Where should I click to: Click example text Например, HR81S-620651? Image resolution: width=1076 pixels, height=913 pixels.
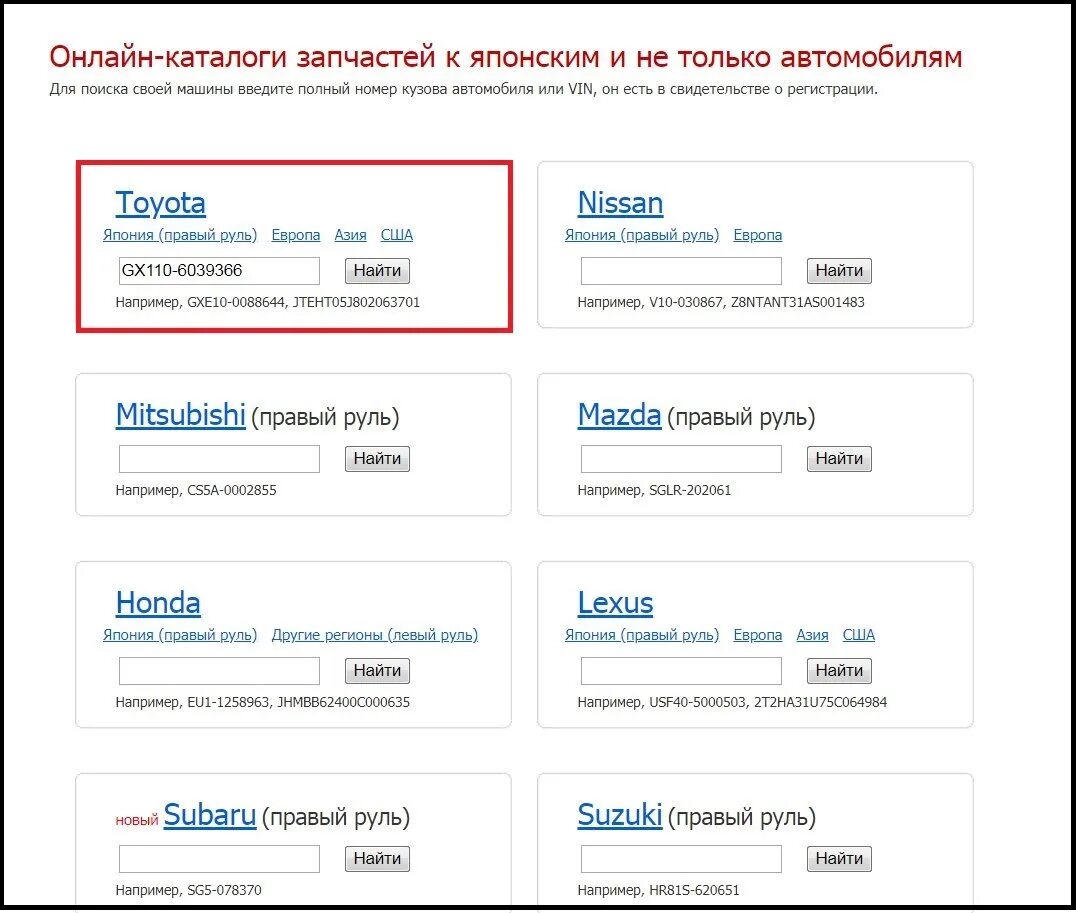(x=658, y=890)
